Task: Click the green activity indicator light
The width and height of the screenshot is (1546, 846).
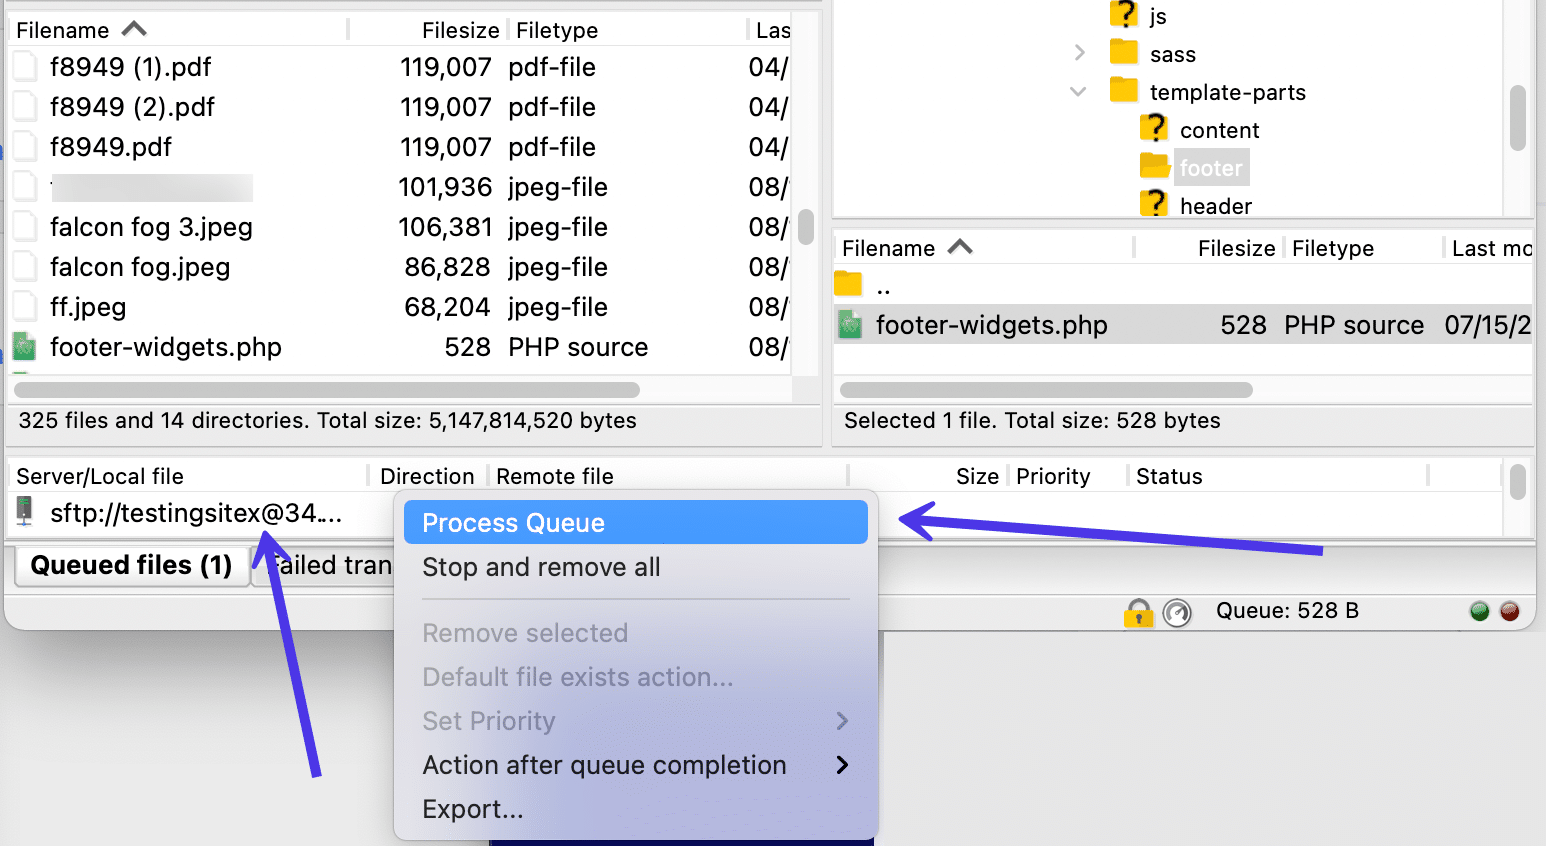Action: [x=1480, y=611]
